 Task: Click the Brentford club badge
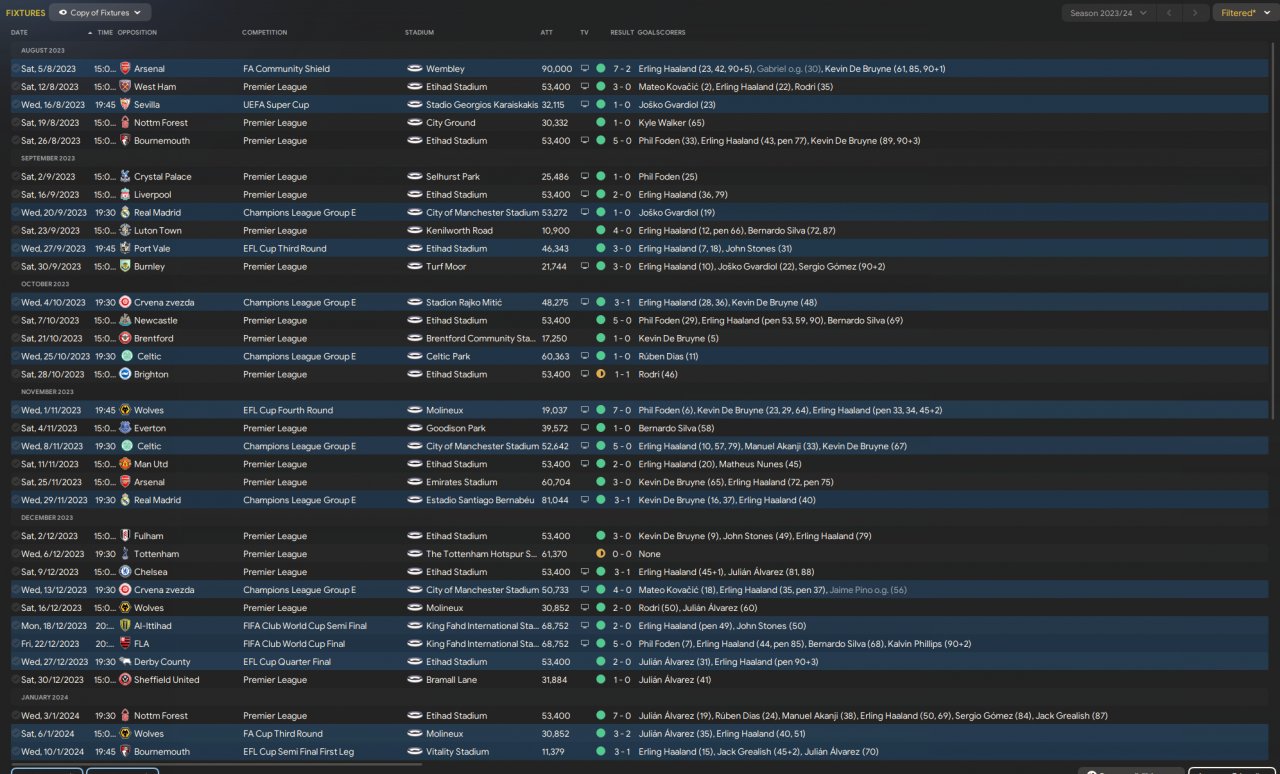(x=125, y=339)
